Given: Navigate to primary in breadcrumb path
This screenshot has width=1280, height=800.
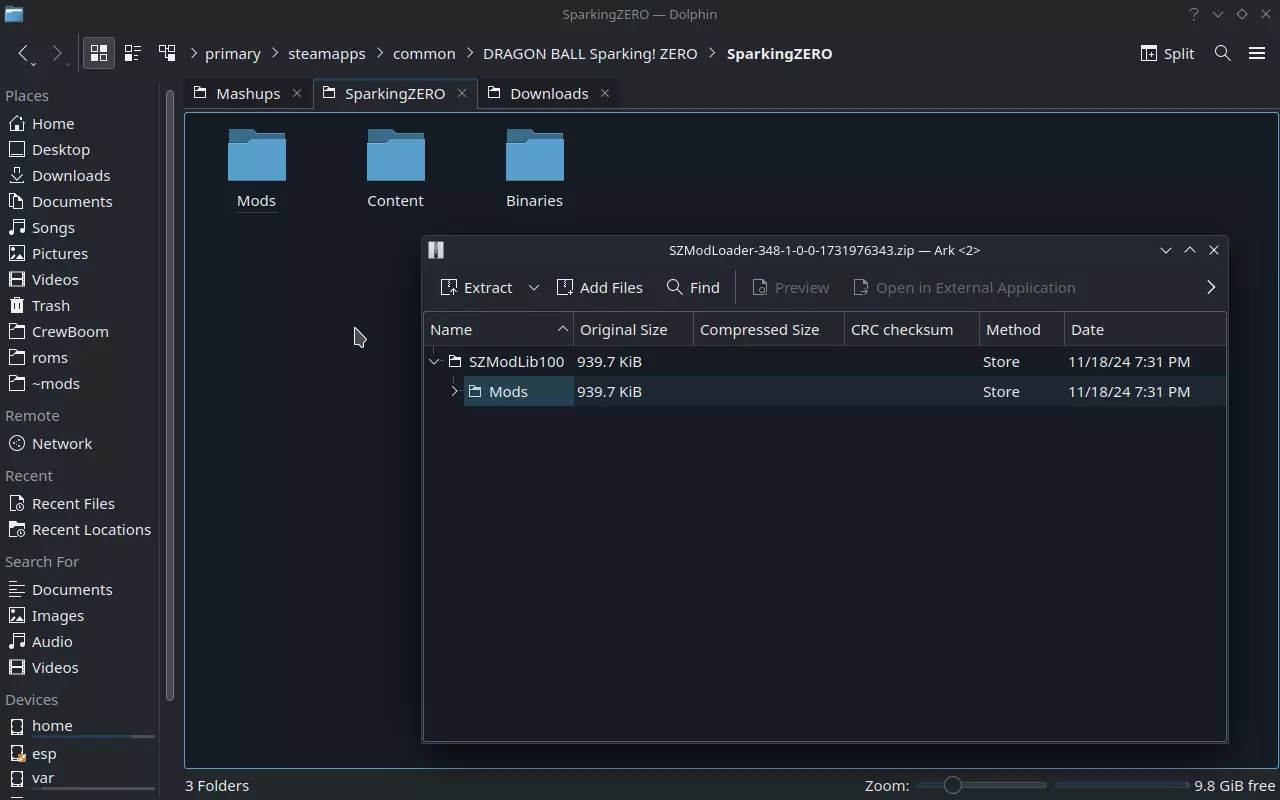Looking at the screenshot, I should pyautogui.click(x=233, y=53).
